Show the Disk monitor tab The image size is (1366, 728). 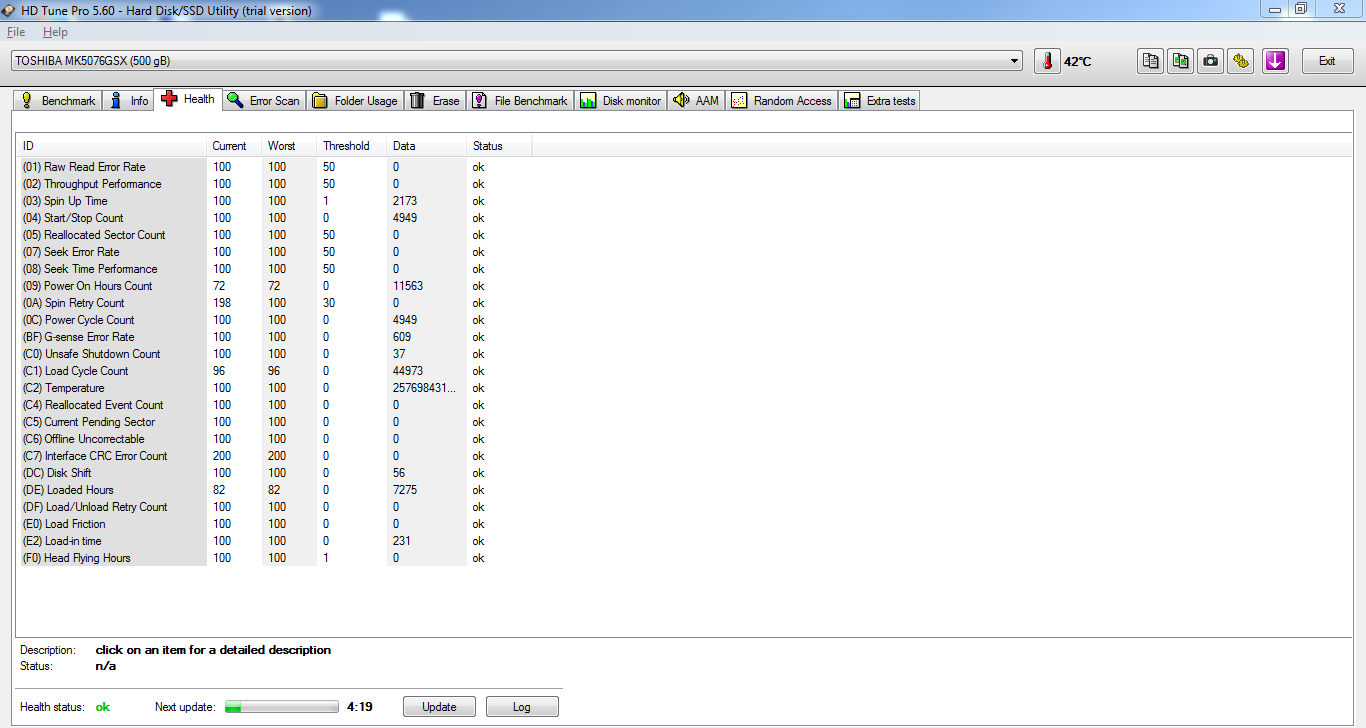620,101
